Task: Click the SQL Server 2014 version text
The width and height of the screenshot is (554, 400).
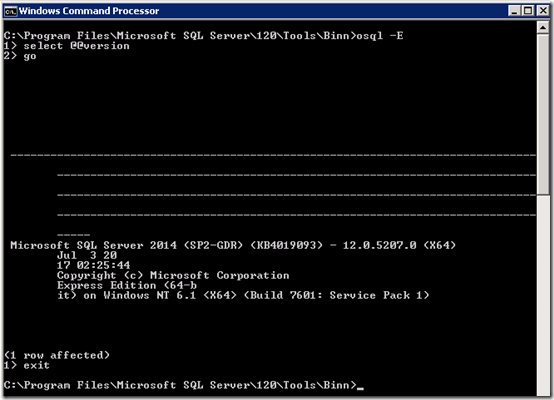Action: coord(93,245)
